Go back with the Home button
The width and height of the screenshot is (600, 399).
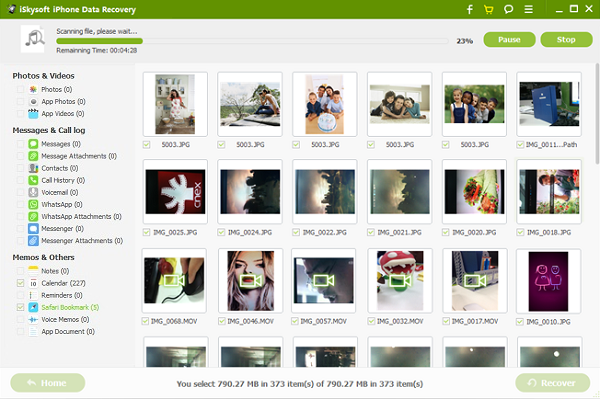tap(48, 383)
